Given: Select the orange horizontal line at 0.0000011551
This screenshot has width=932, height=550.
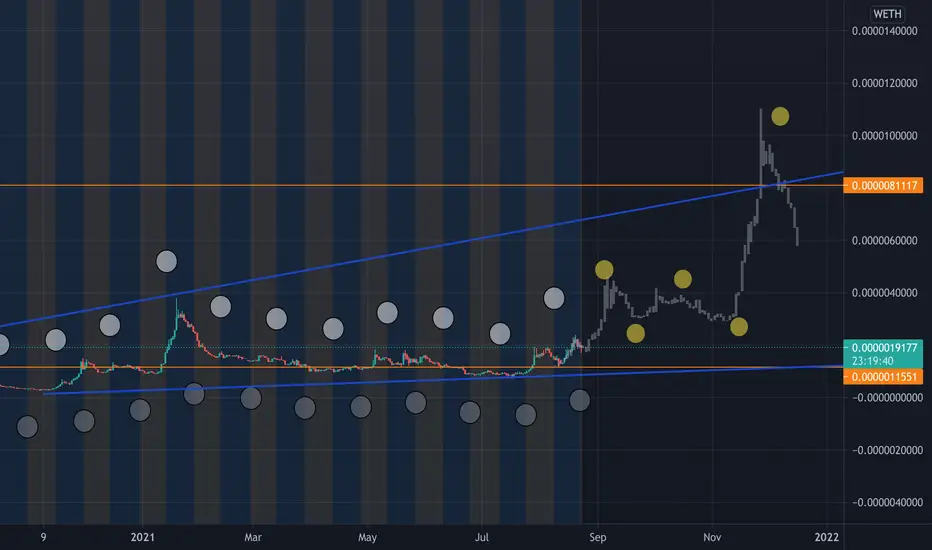Looking at the screenshot, I should click(x=421, y=367).
